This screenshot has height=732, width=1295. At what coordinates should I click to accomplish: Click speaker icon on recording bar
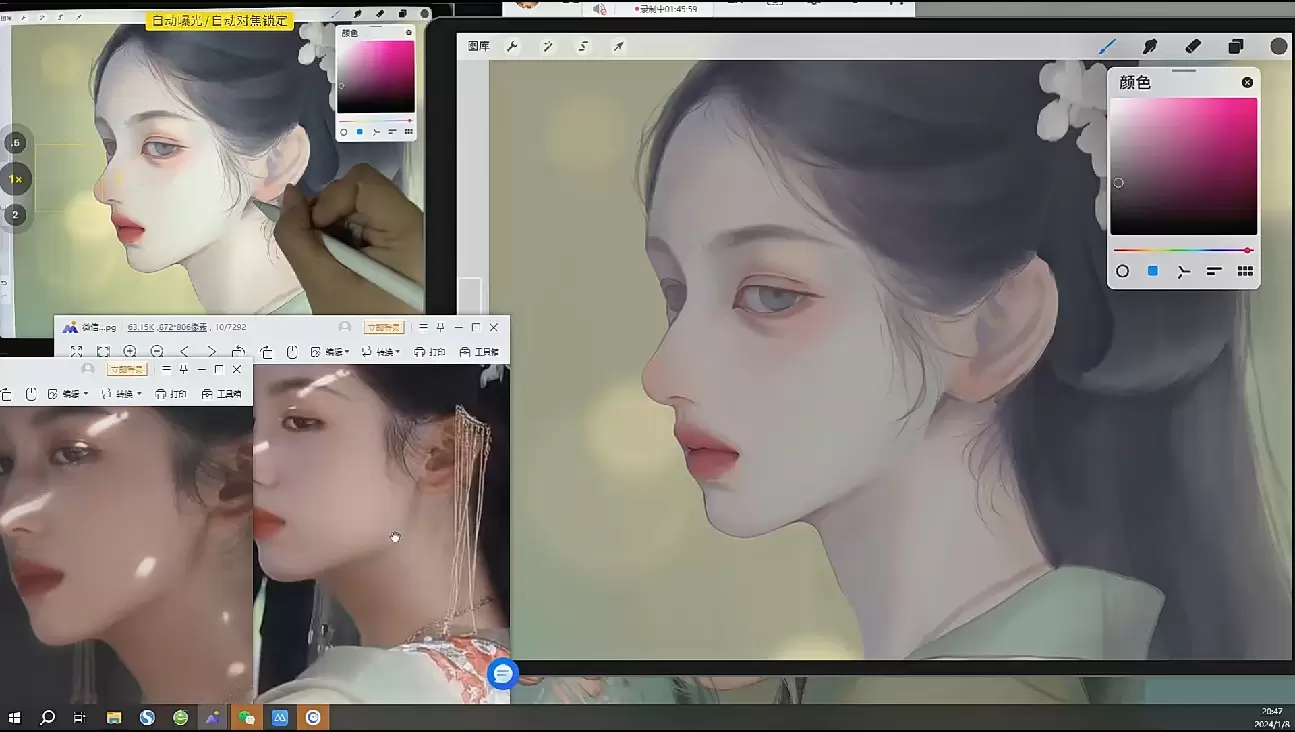pos(599,9)
